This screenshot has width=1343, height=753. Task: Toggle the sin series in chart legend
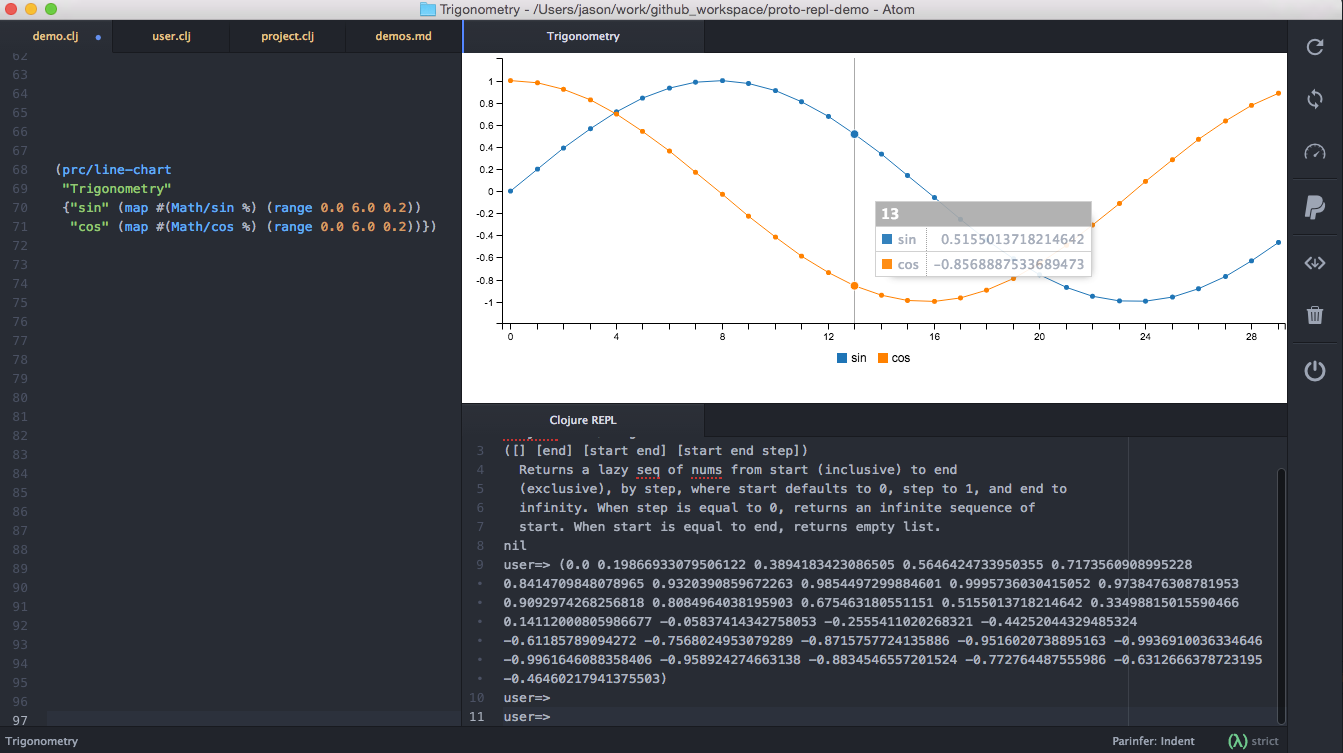852,358
